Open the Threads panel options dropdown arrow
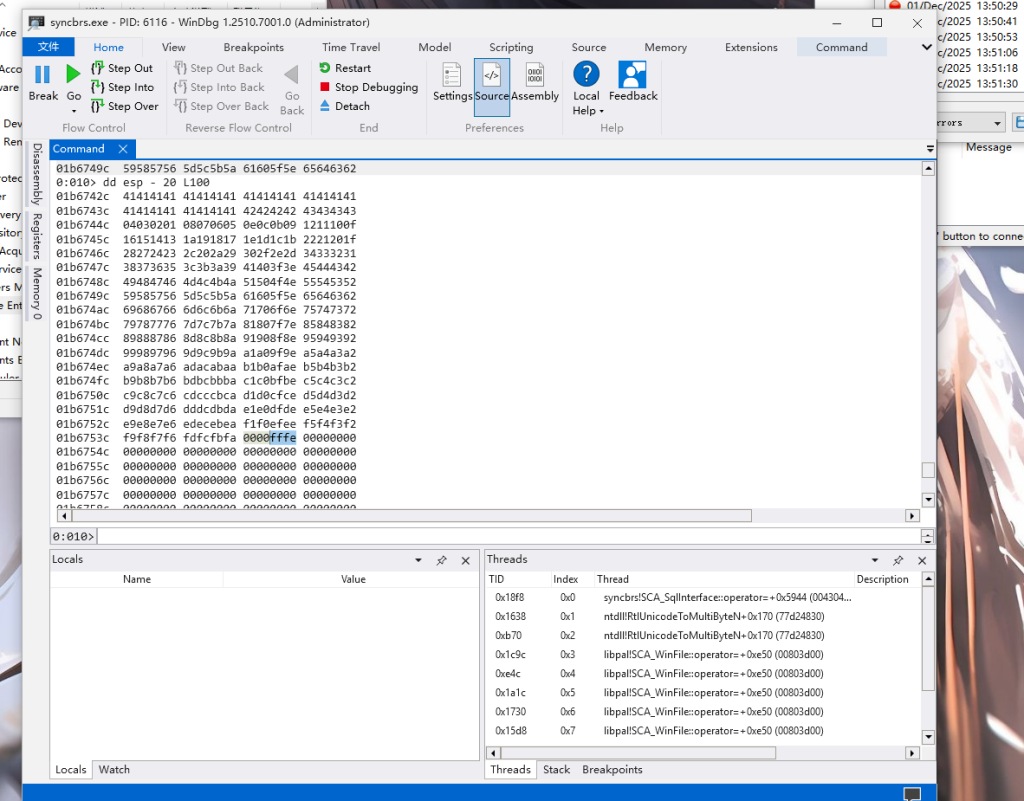The height and width of the screenshot is (801, 1024). click(x=875, y=561)
